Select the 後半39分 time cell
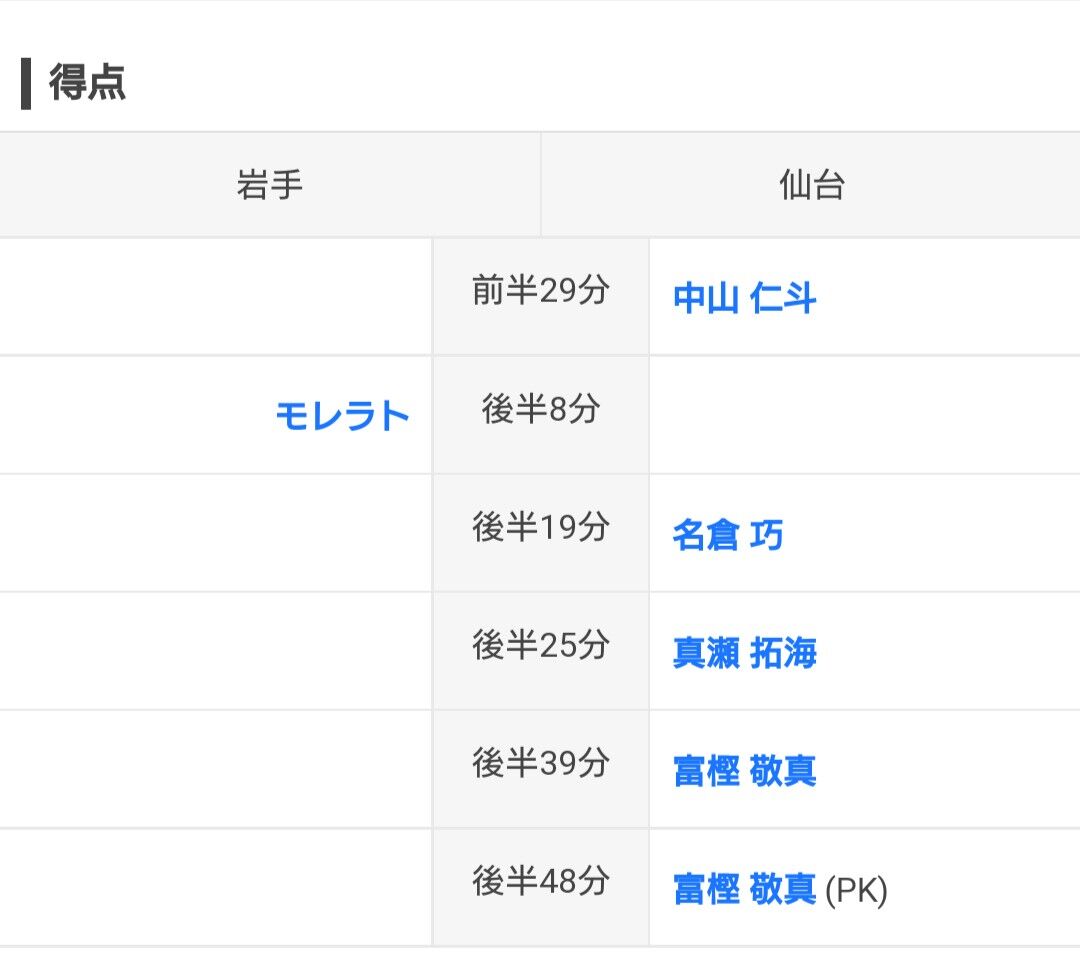The width and height of the screenshot is (1080, 966). pos(540,764)
